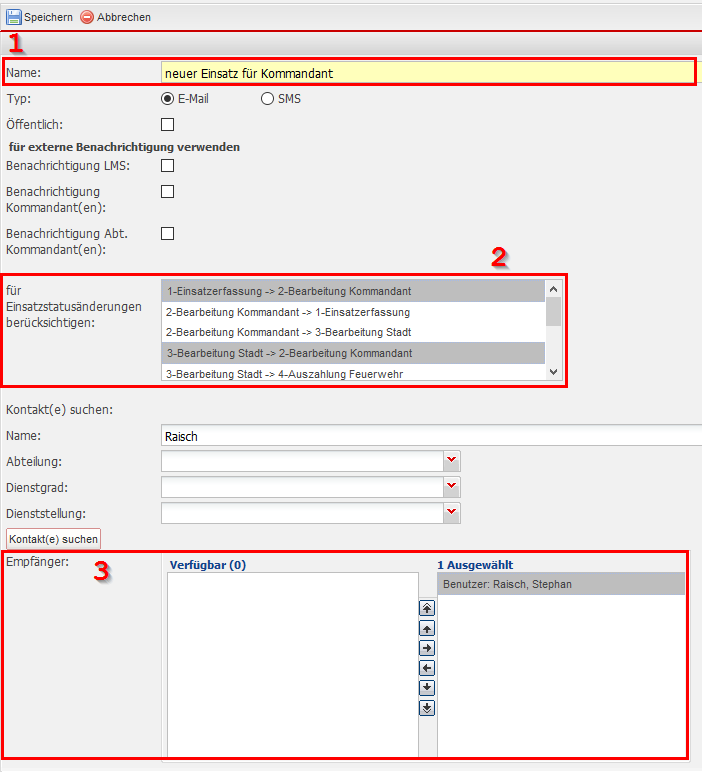Click the red Abbrechen cancel icon
This screenshot has width=702, height=772.
click(87, 17)
